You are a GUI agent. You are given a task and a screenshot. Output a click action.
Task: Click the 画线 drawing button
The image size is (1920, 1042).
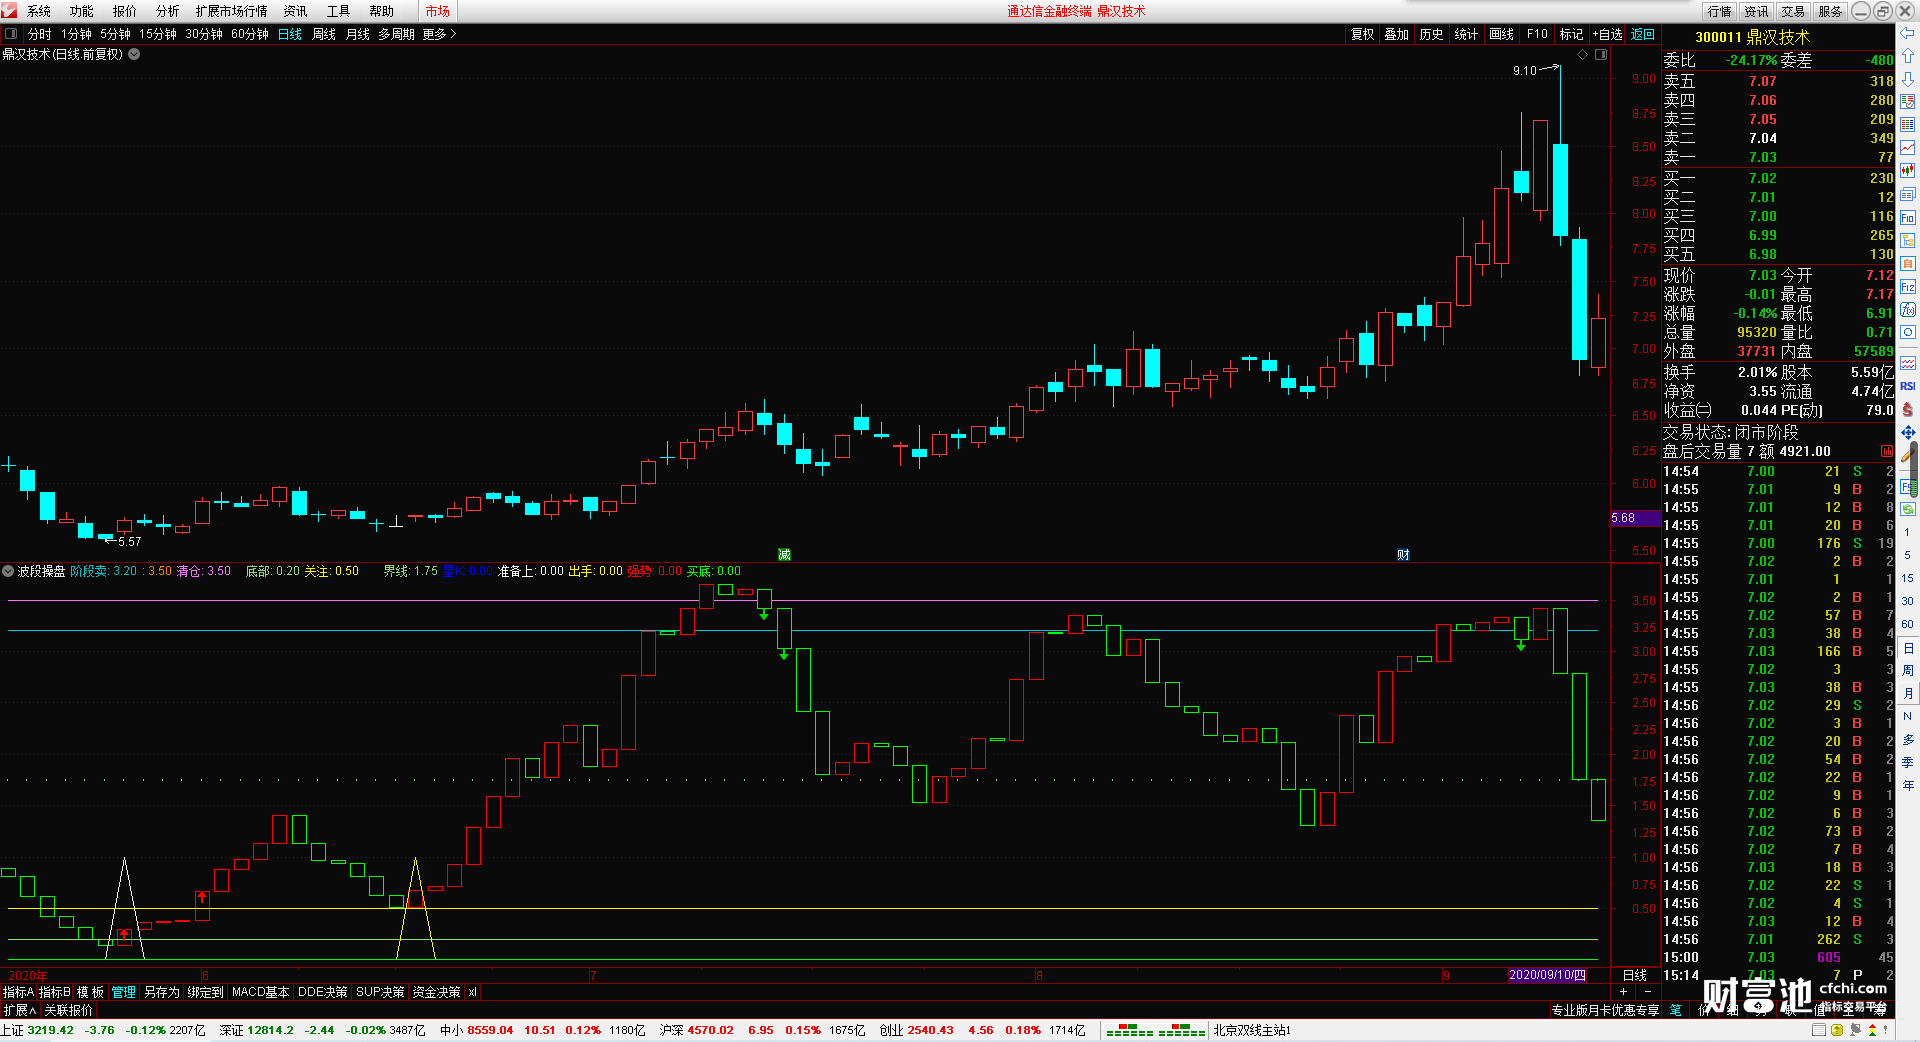point(1501,34)
